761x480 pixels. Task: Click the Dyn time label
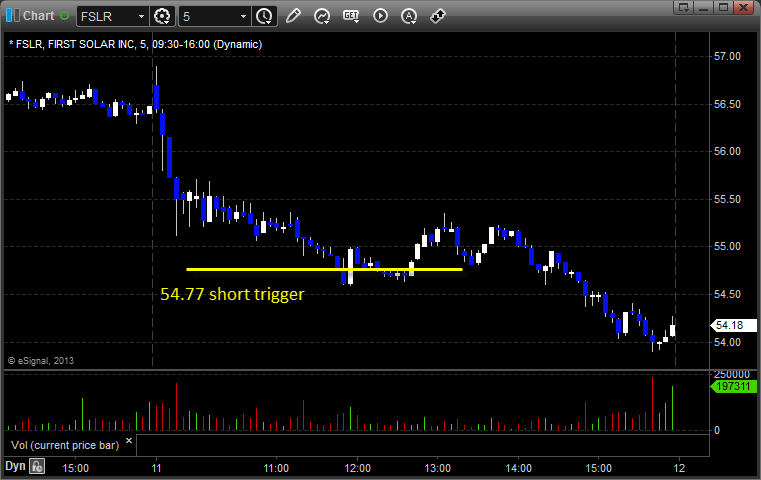coord(15,466)
